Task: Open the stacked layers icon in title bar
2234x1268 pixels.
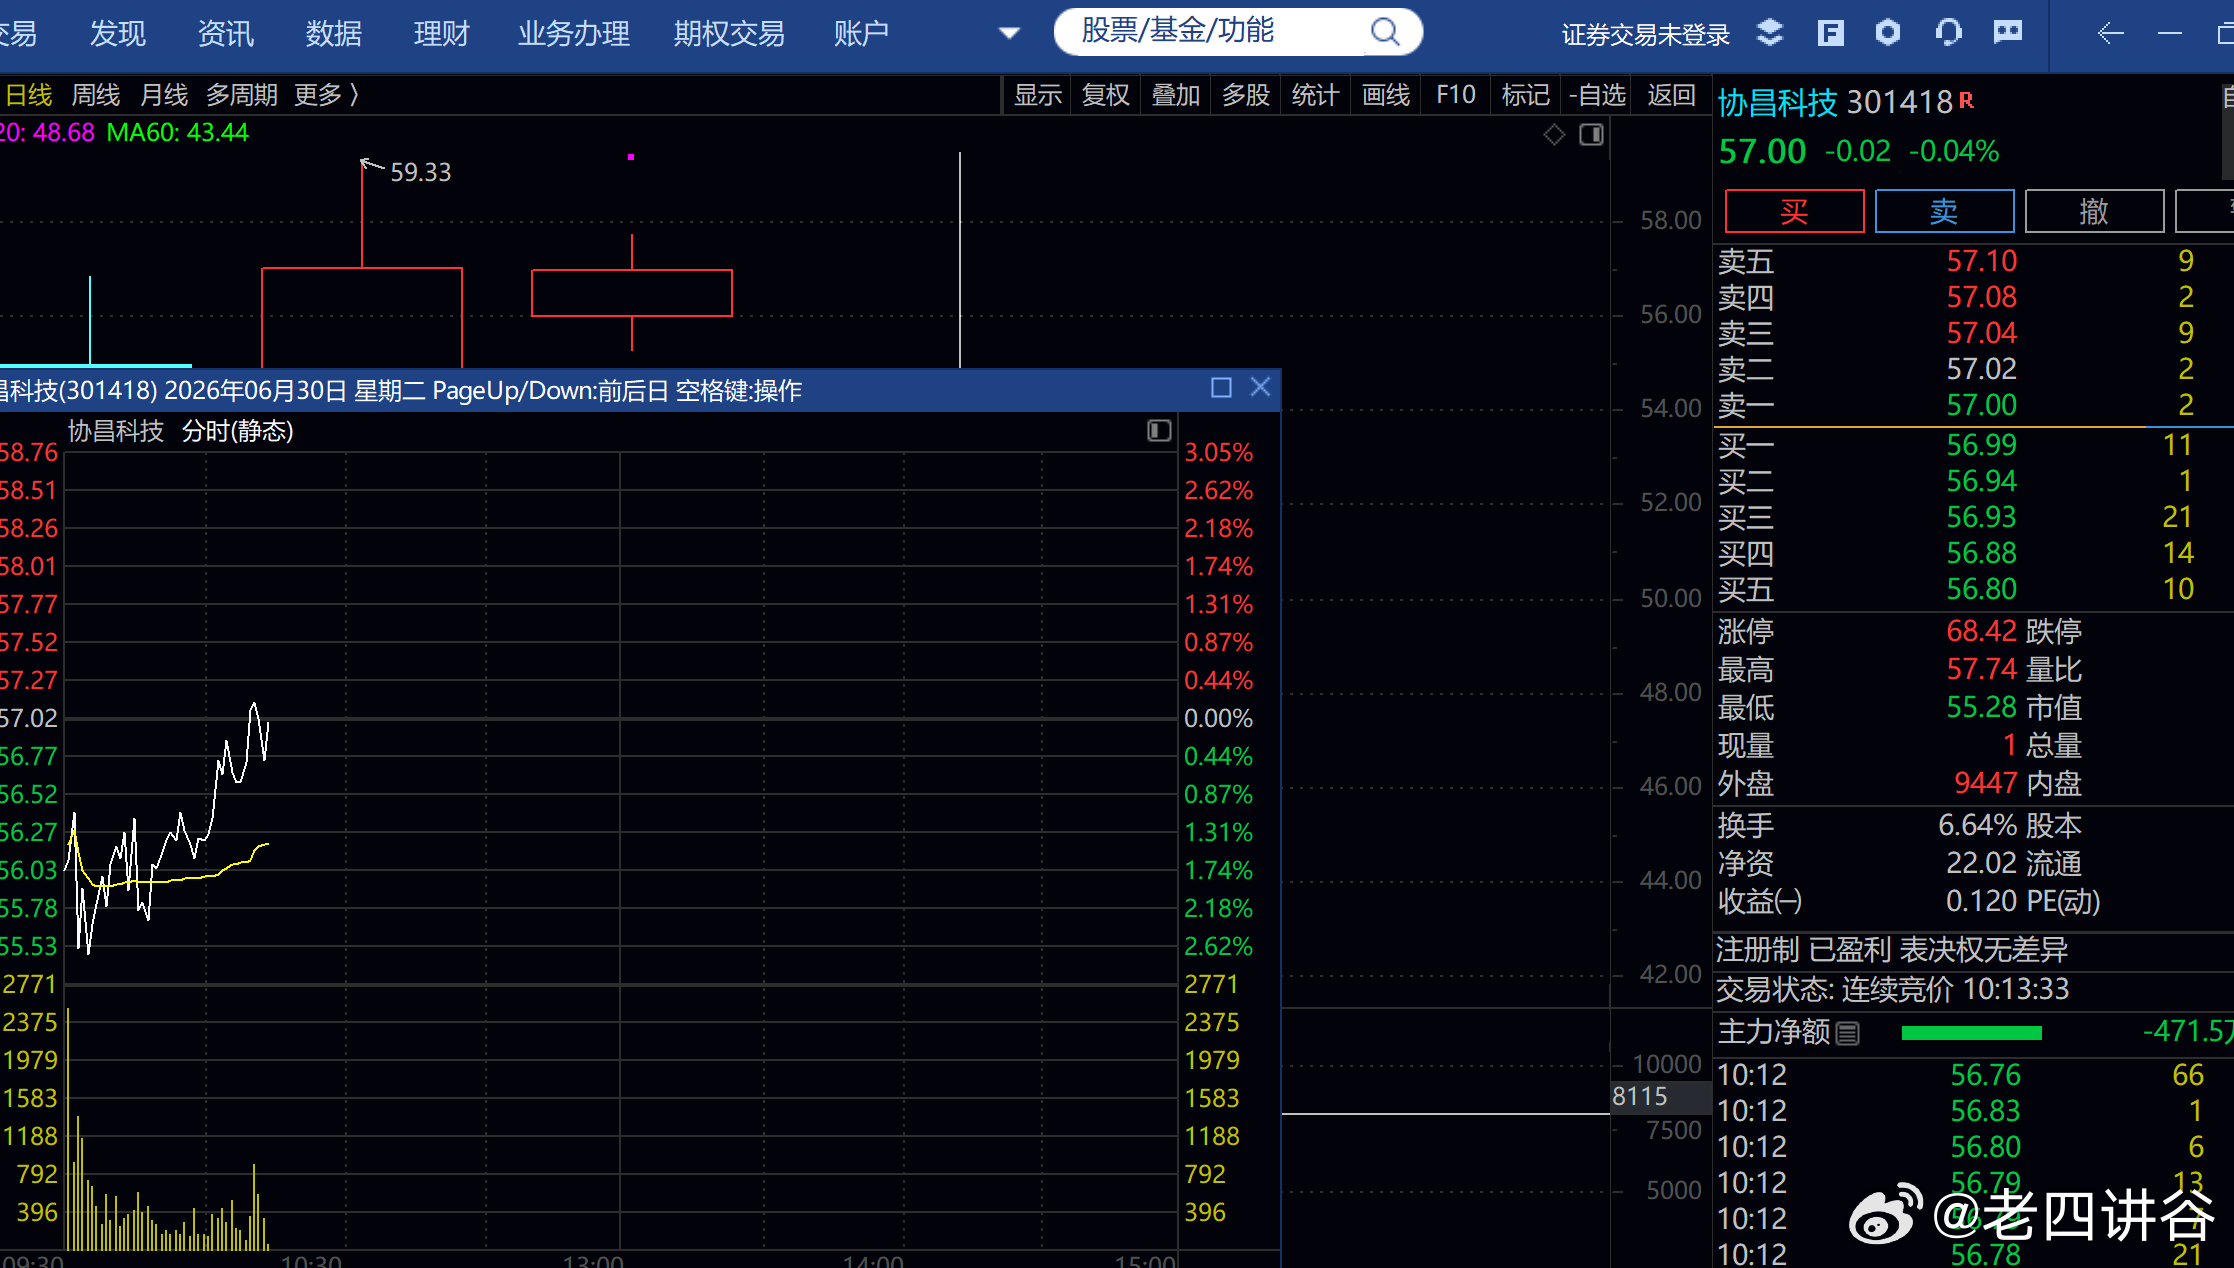Action: (1770, 33)
